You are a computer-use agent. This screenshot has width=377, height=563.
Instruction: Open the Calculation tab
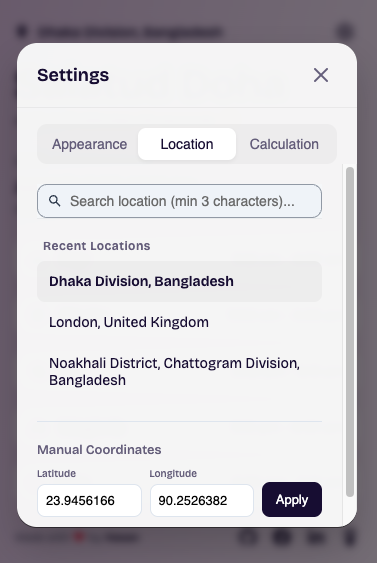click(x=284, y=144)
